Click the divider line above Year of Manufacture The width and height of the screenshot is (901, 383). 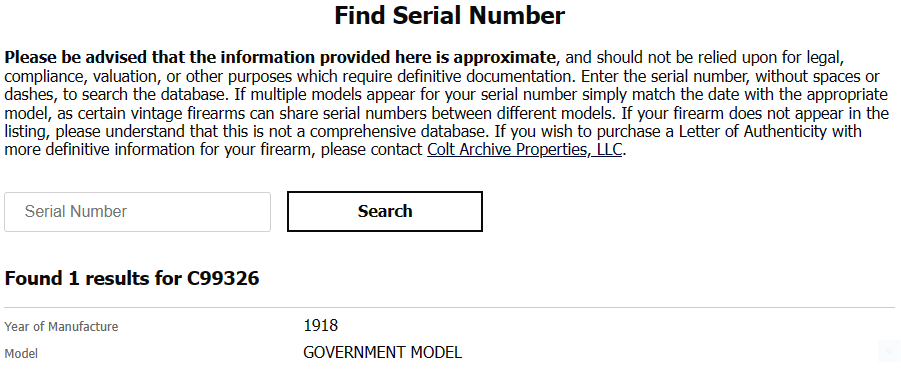pos(449,308)
